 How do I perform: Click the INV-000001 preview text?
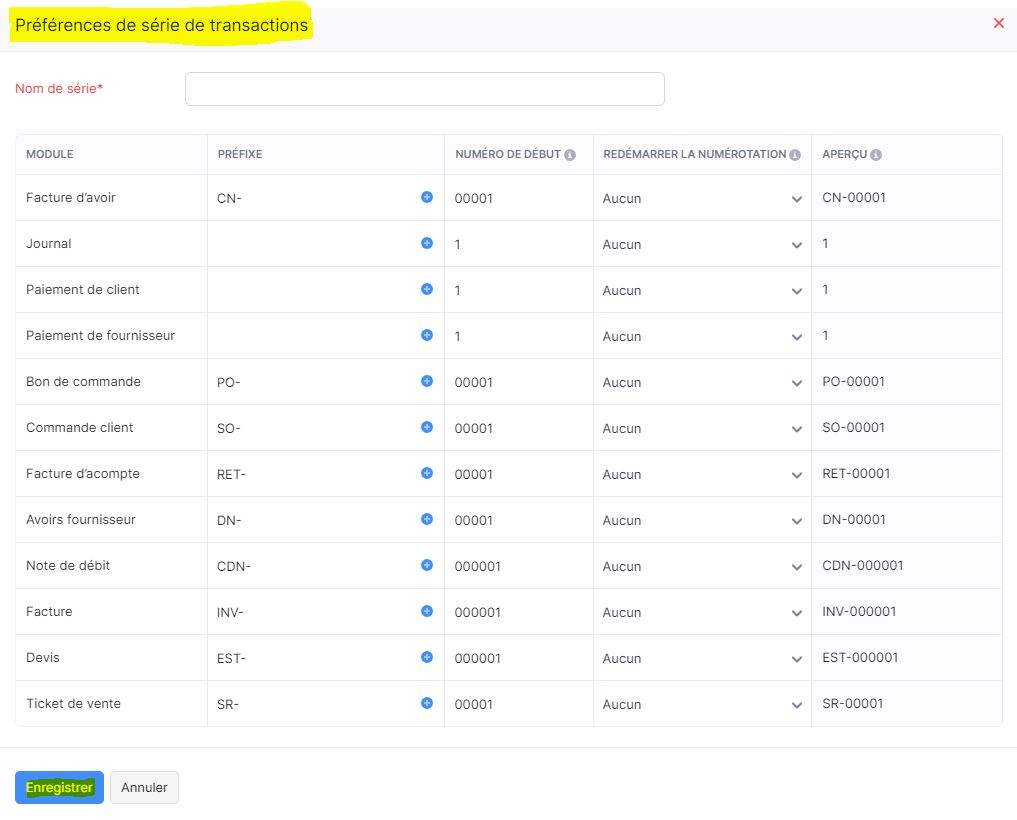click(859, 611)
